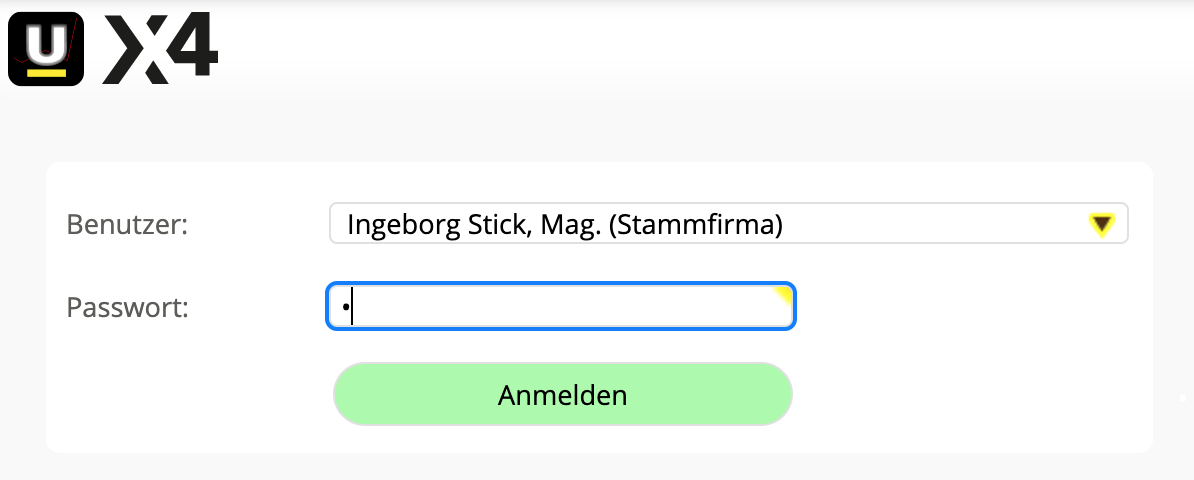Click the 'Anmelden' text label
This screenshot has width=1194, height=480.
(x=562, y=395)
